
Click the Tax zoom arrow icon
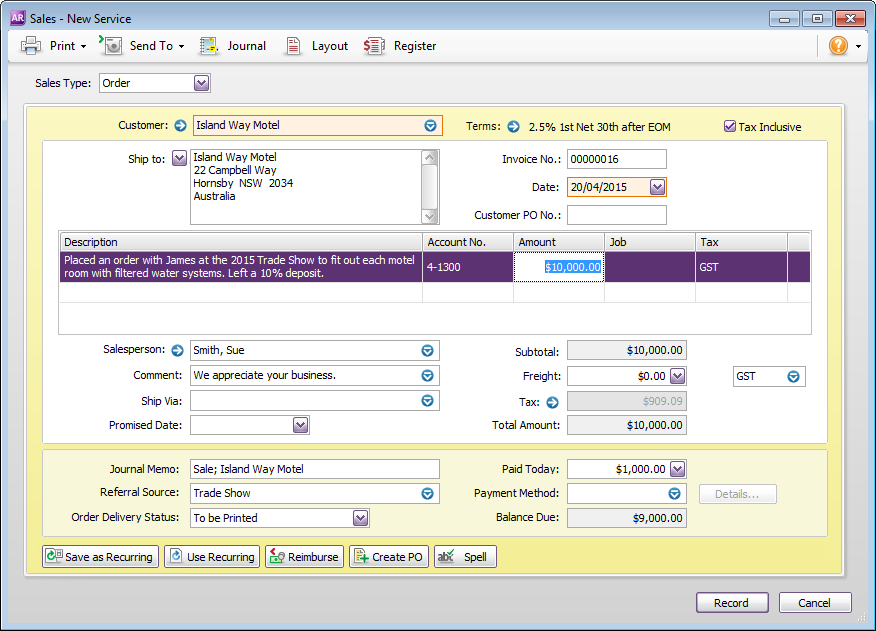click(x=551, y=402)
